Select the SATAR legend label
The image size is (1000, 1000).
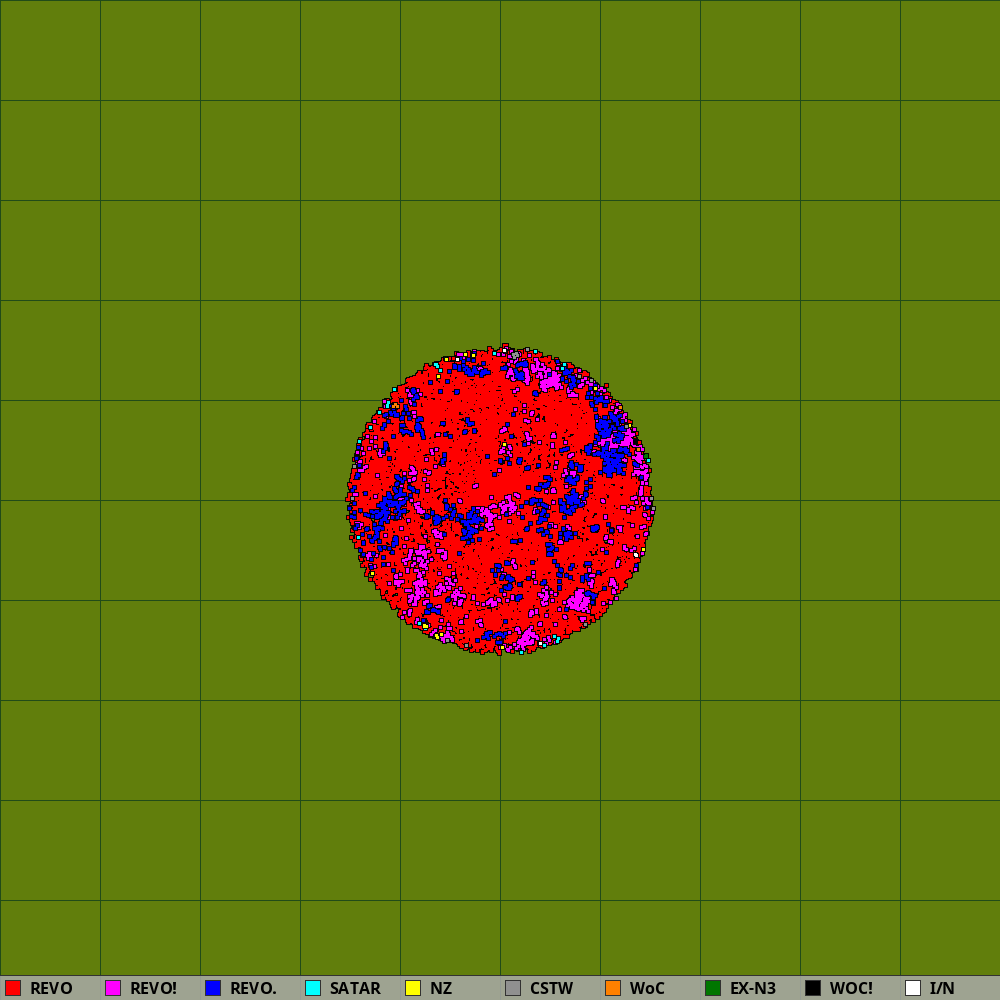(x=355, y=989)
